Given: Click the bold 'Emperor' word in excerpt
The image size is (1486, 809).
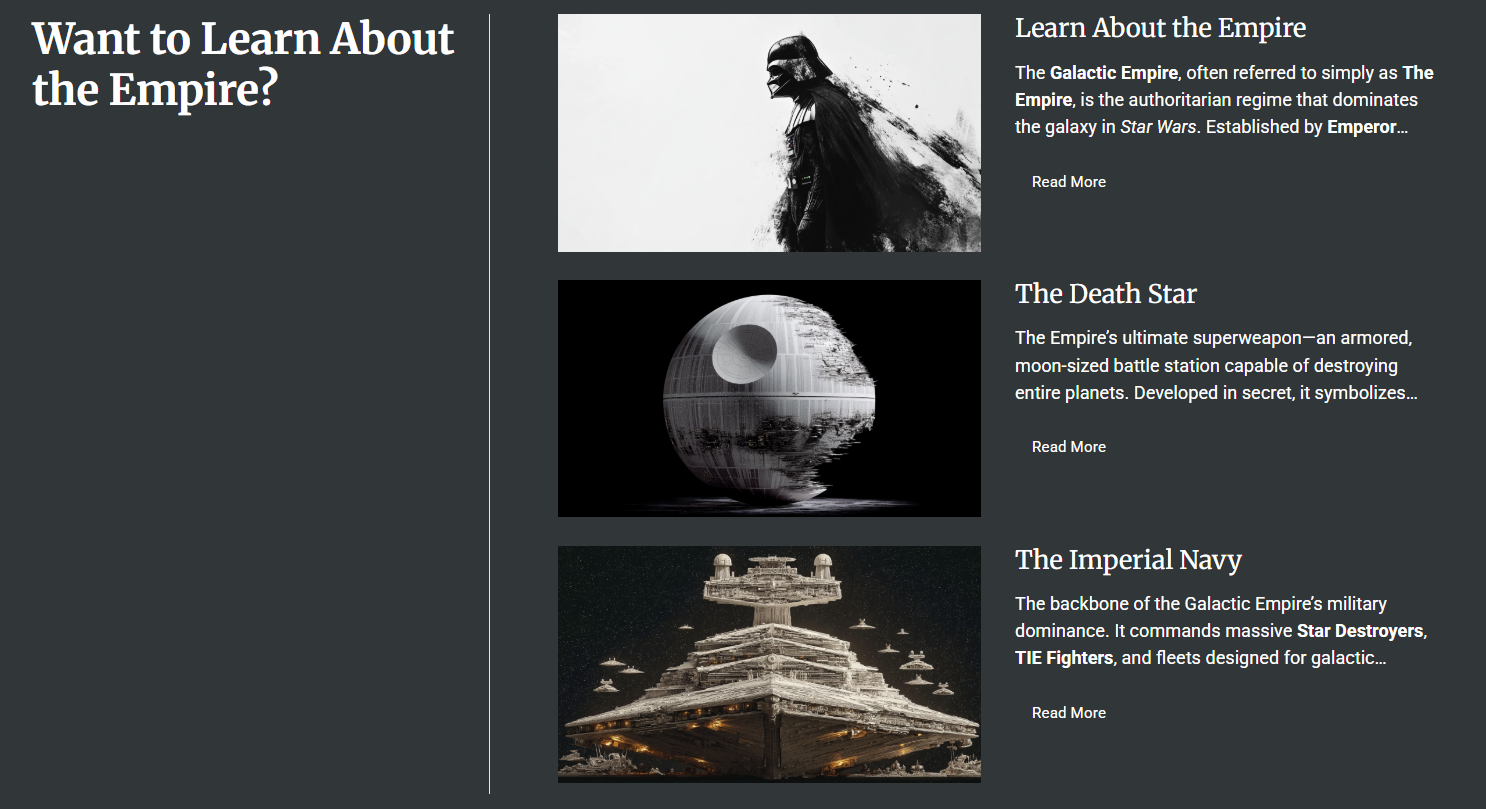Looking at the screenshot, I should coord(1361,127).
